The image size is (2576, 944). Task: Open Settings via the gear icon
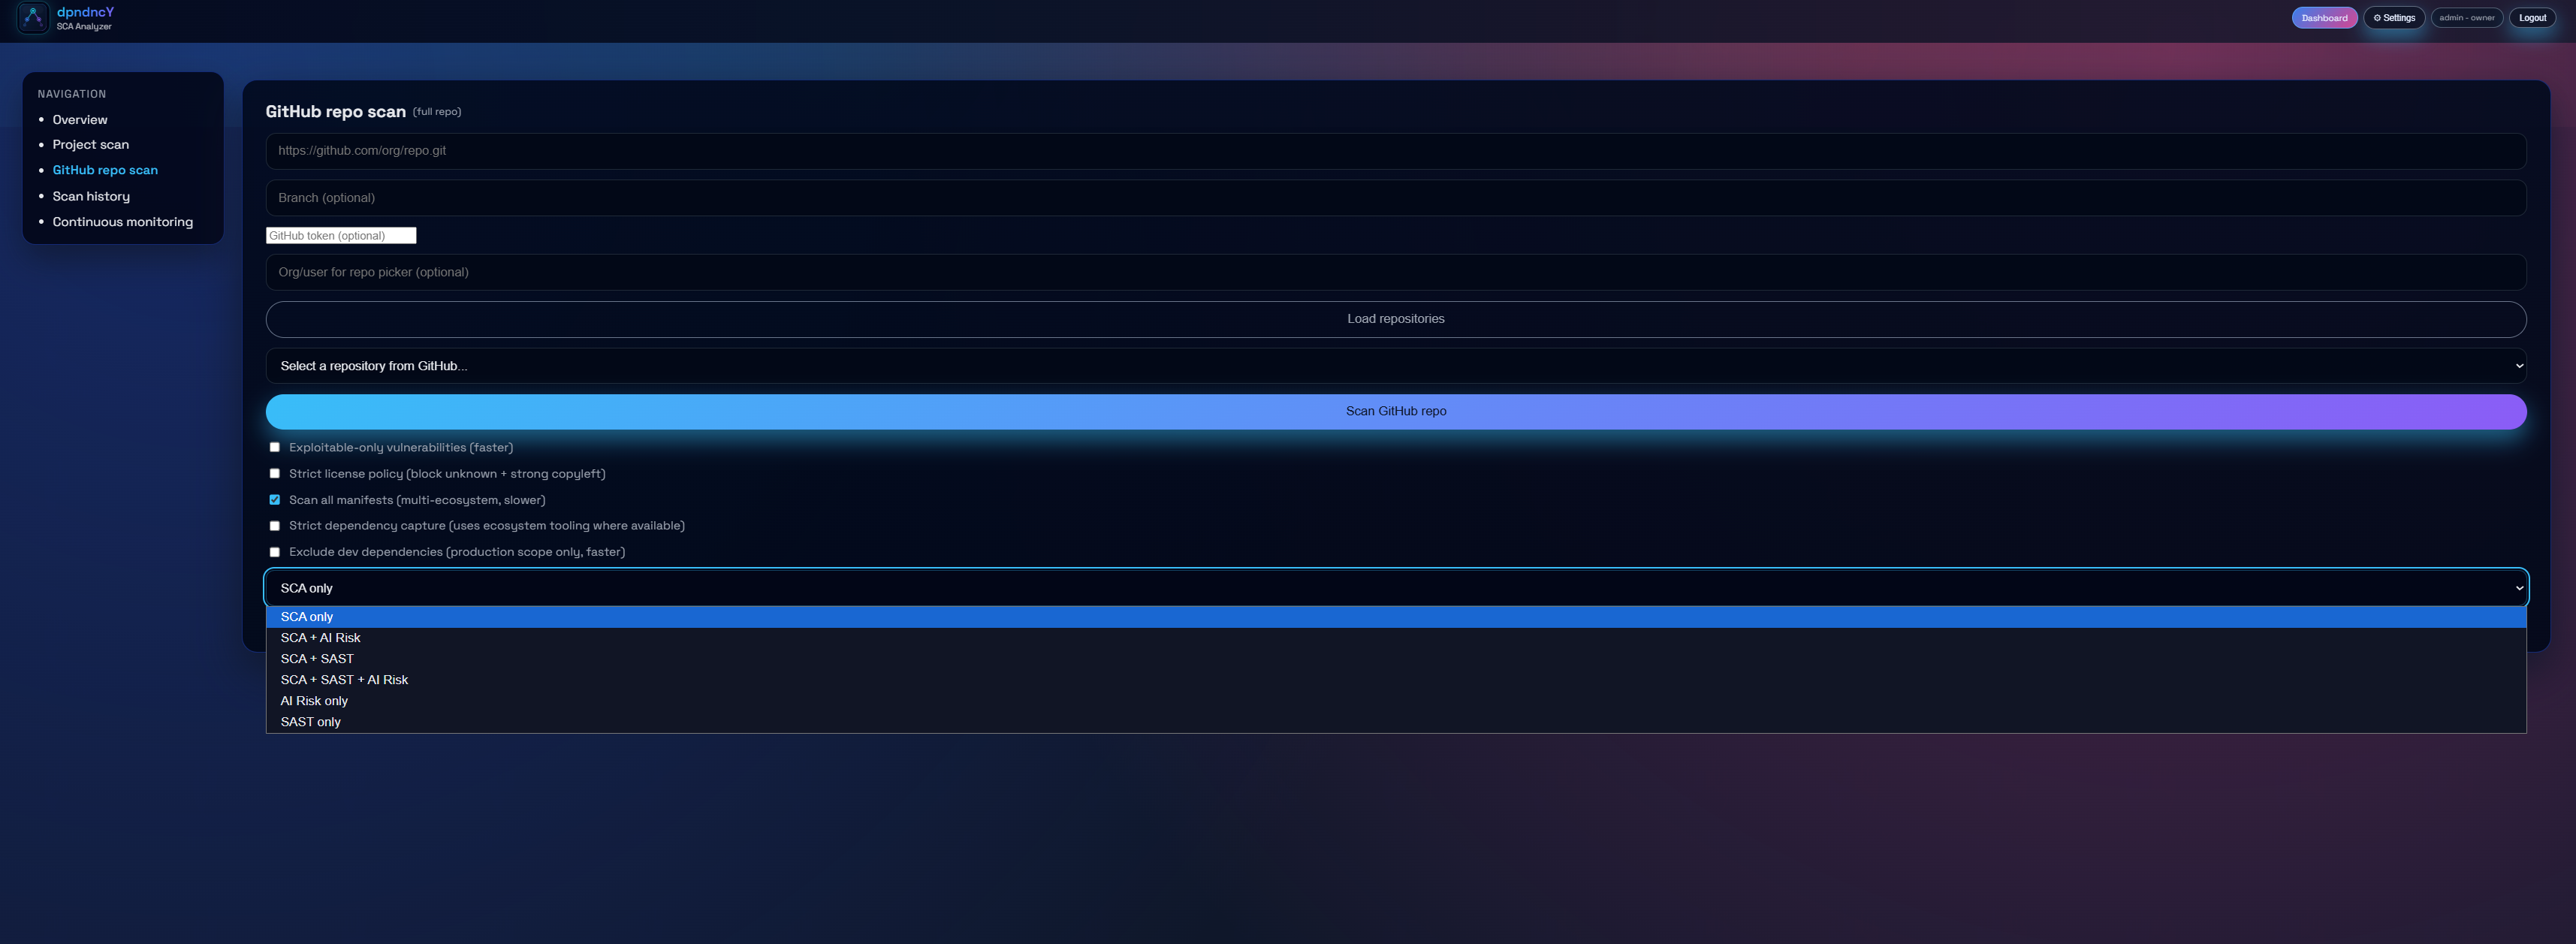(x=2394, y=17)
